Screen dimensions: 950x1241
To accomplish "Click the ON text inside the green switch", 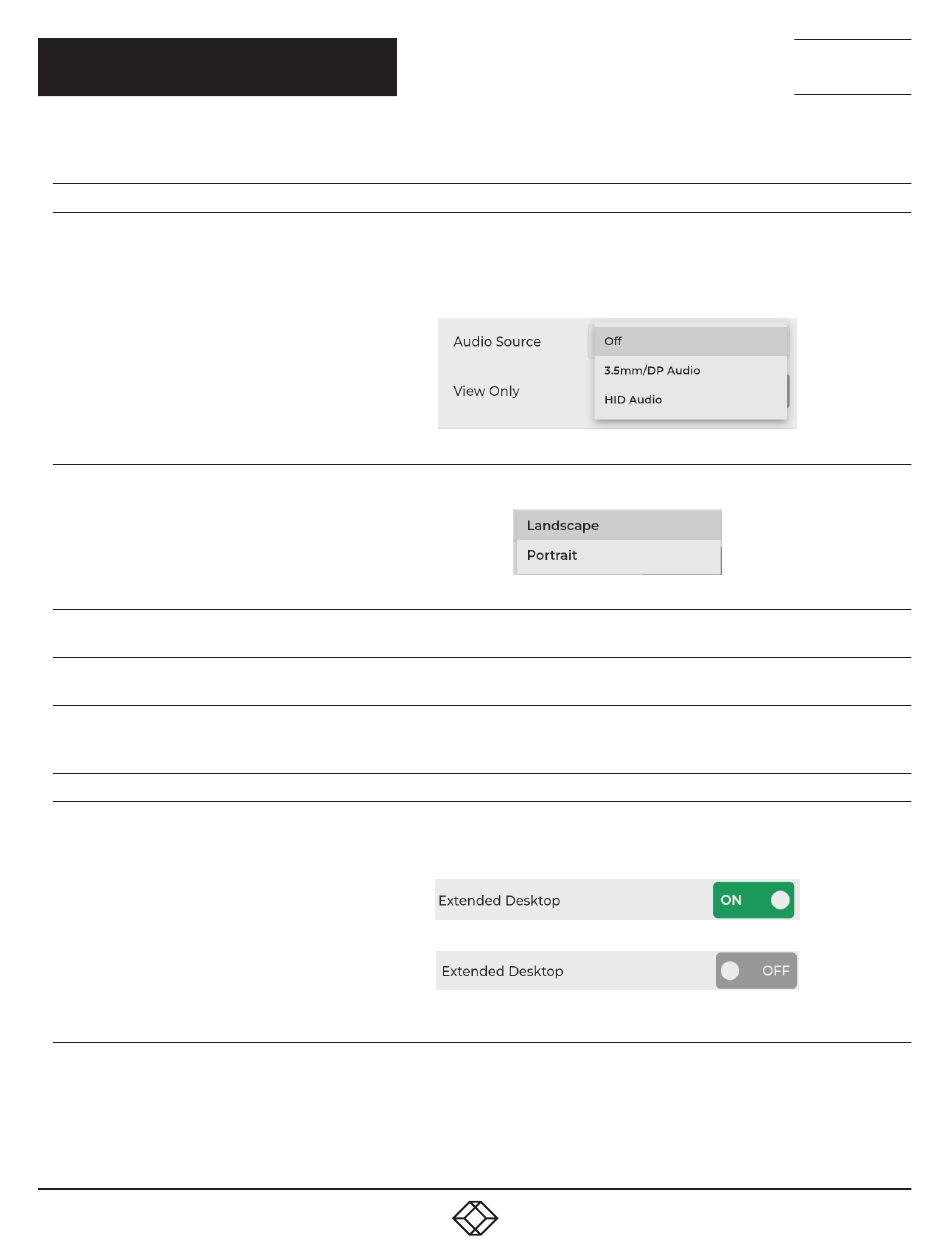I will (x=731, y=900).
